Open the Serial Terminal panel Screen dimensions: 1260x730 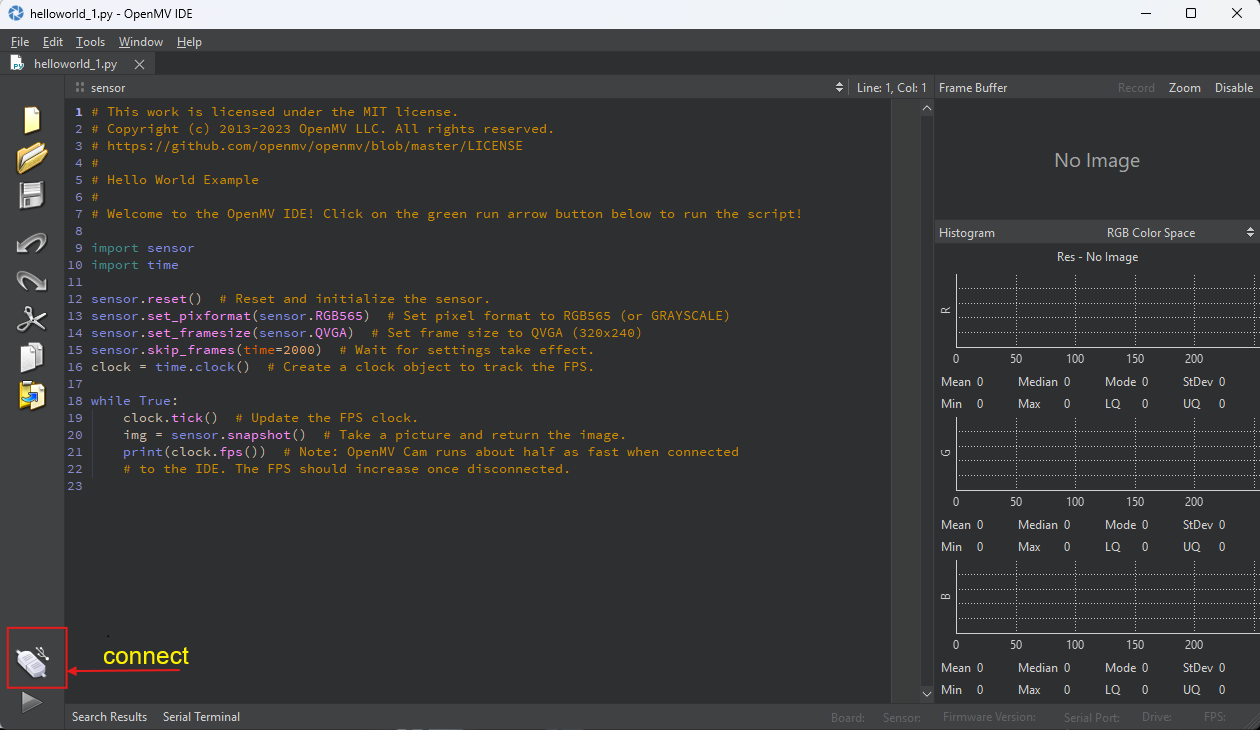201,717
